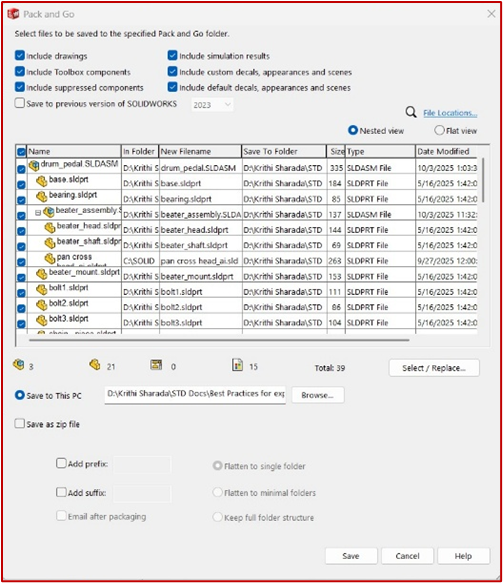Click the base.sldprt part icon
This screenshot has height=583, width=503.
click(x=42, y=181)
